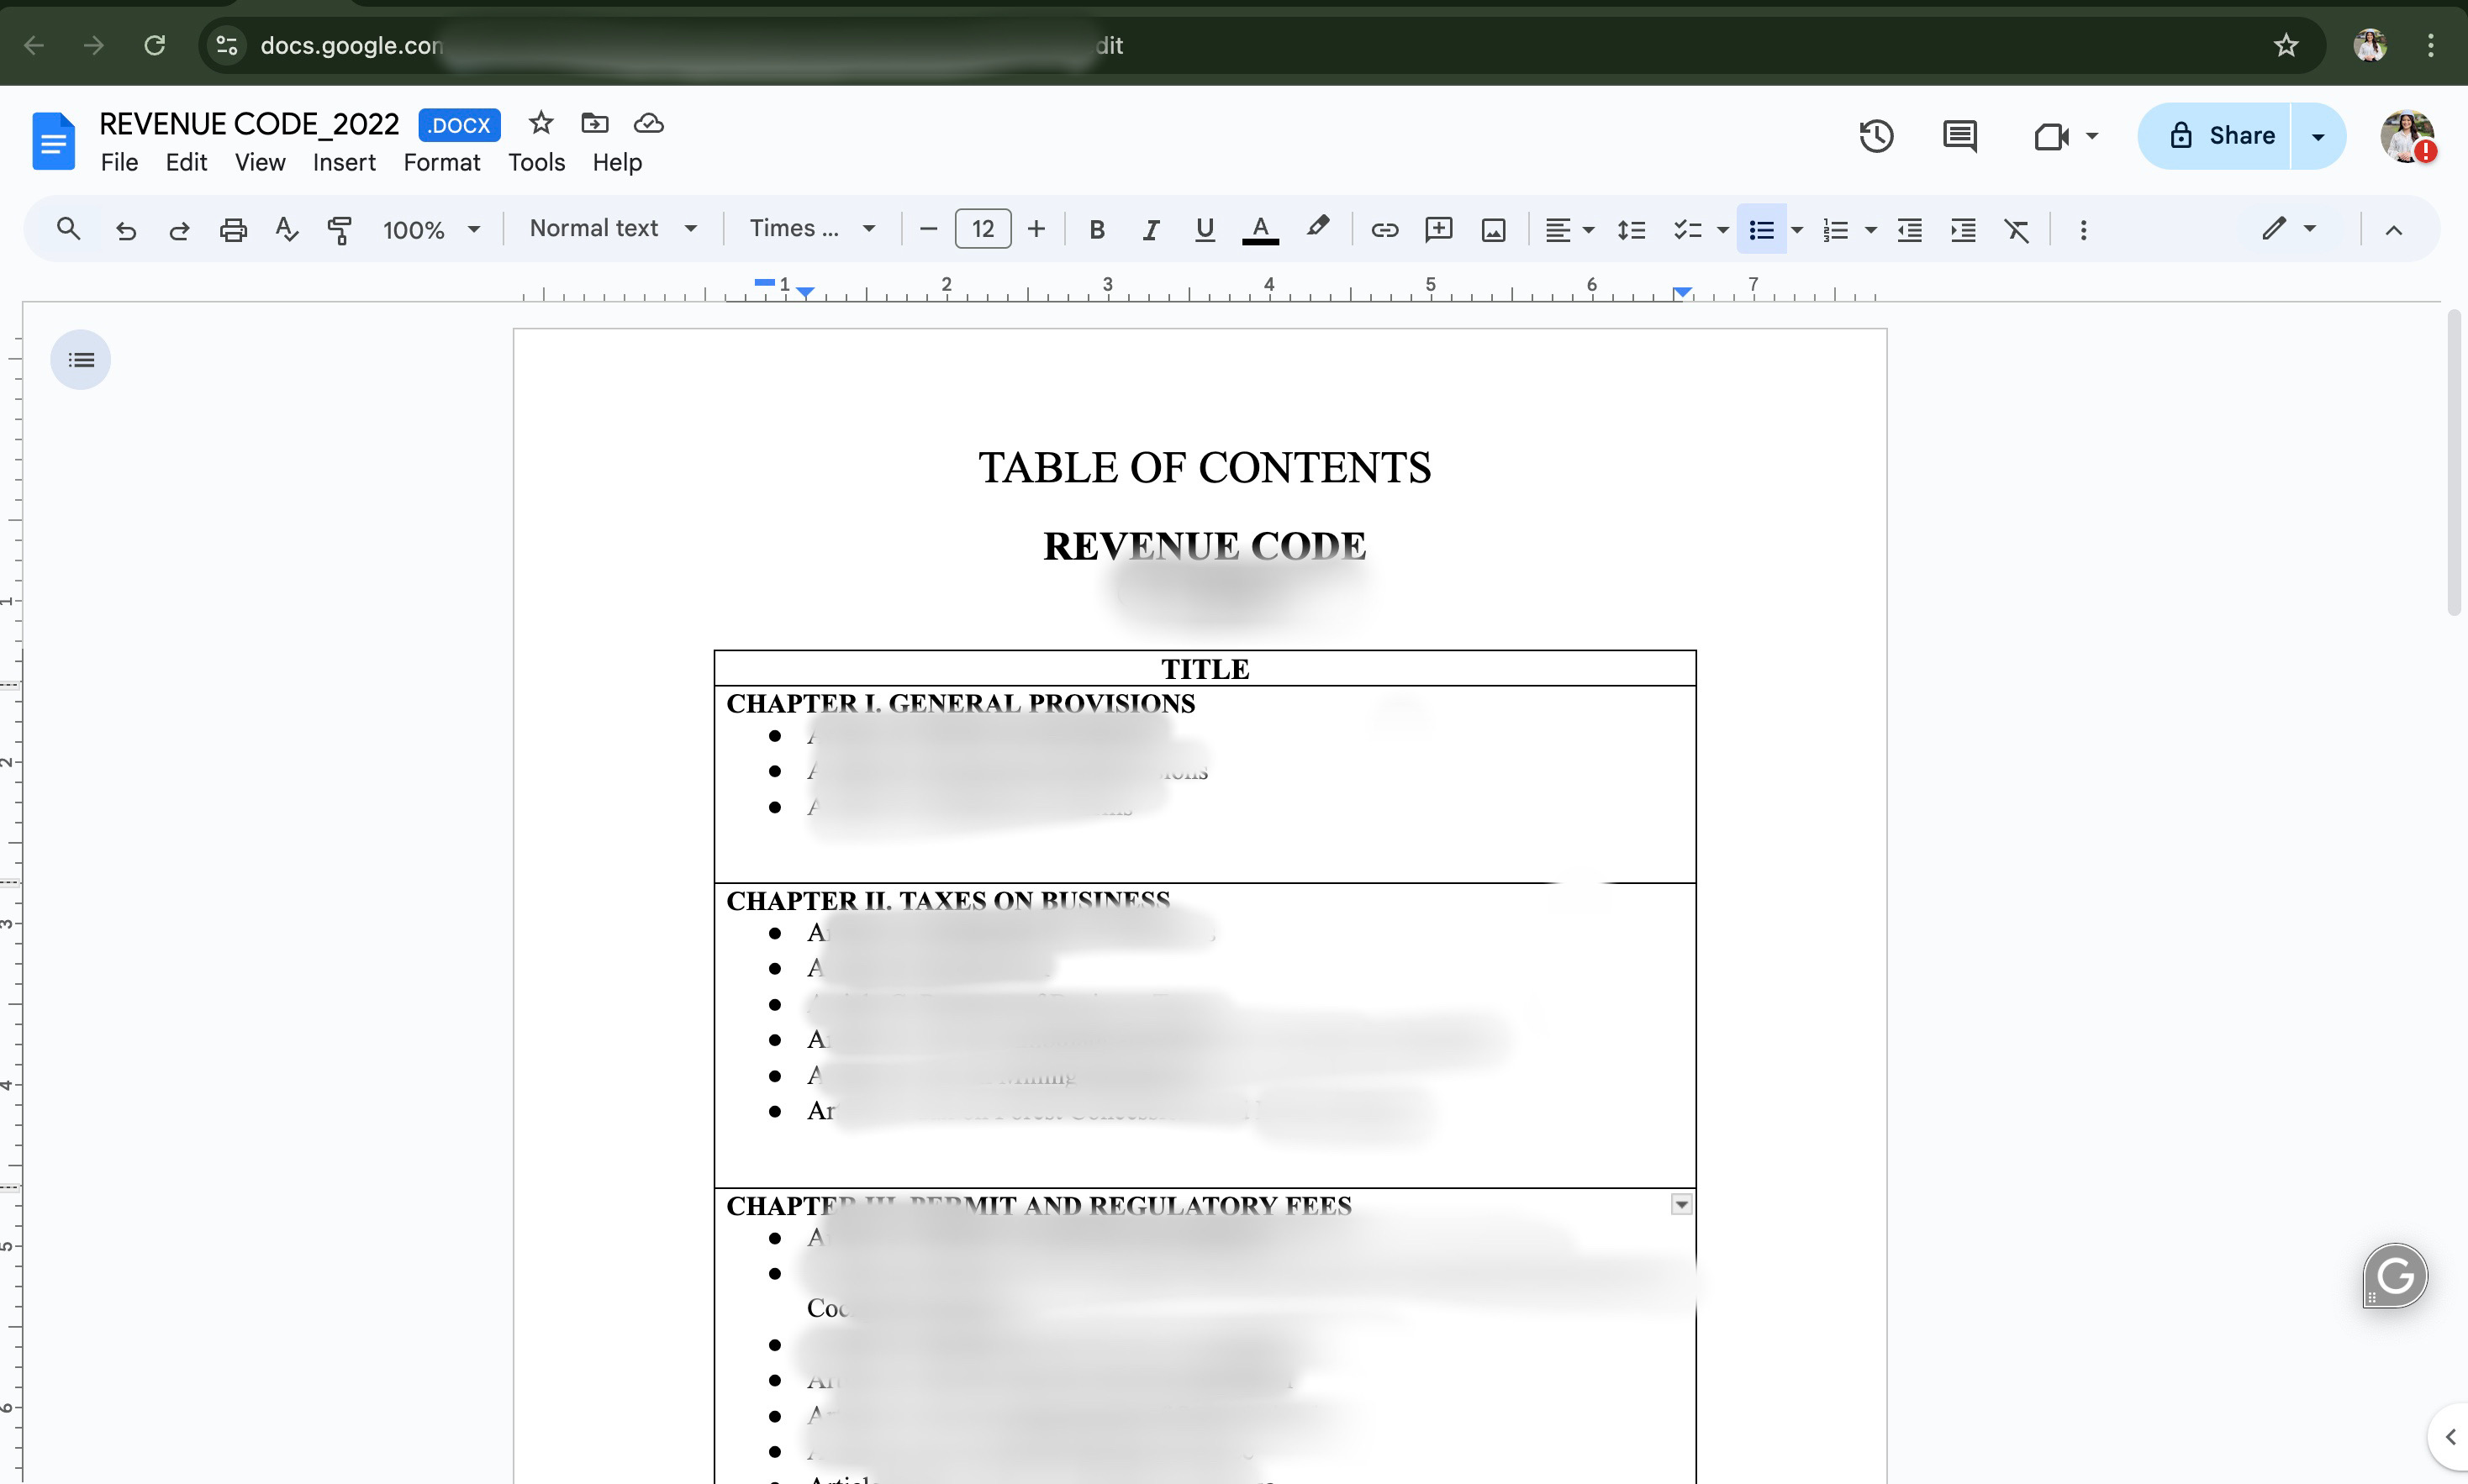Click the Add comment icon
2468x1484 pixels.
(x=1438, y=230)
